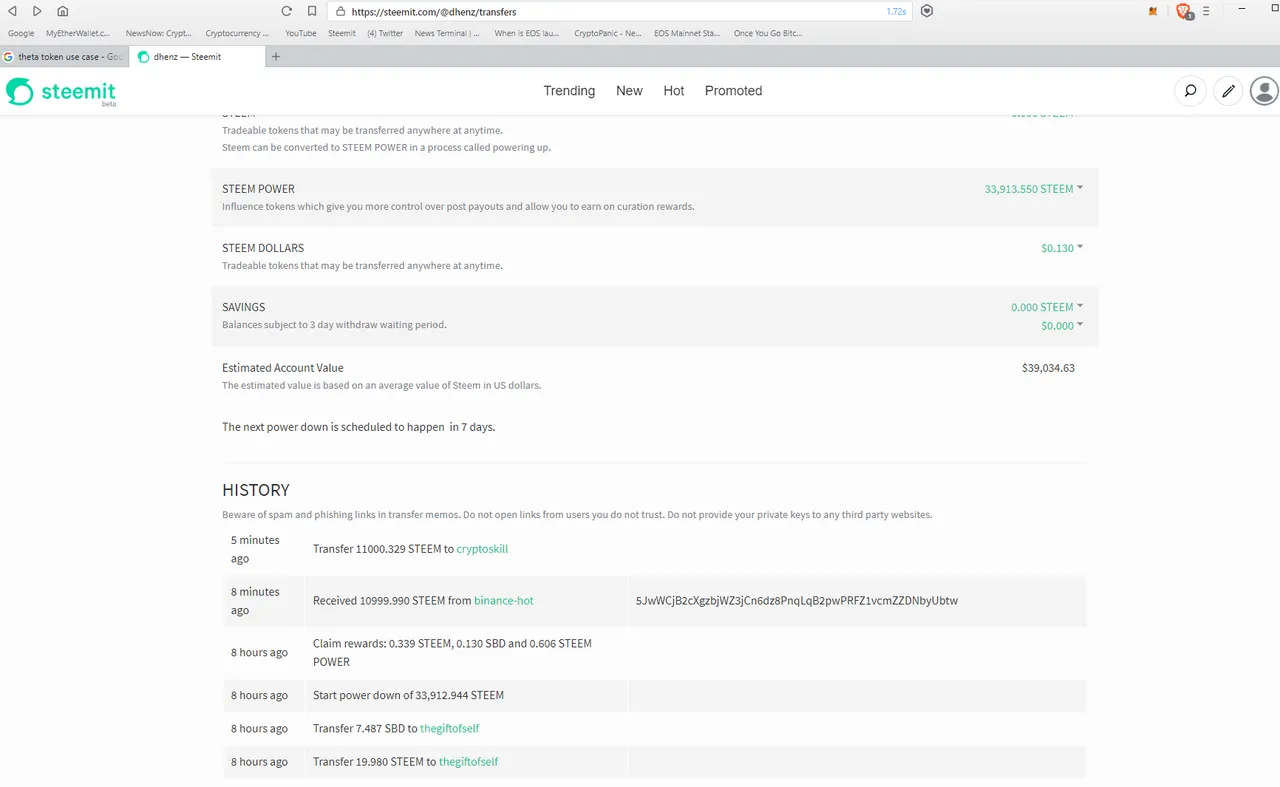Viewport: 1280px width, 787px height.
Task: Open the Trending feed
Action: (x=569, y=91)
